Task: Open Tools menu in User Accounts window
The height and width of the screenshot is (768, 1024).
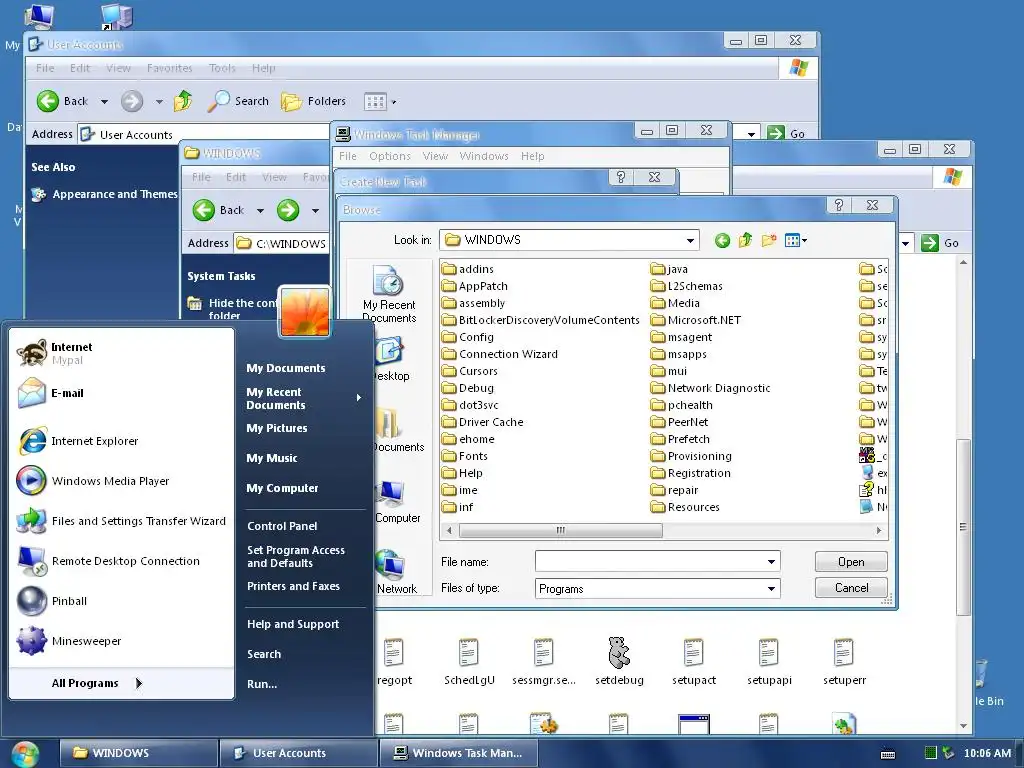Action: pos(222,68)
